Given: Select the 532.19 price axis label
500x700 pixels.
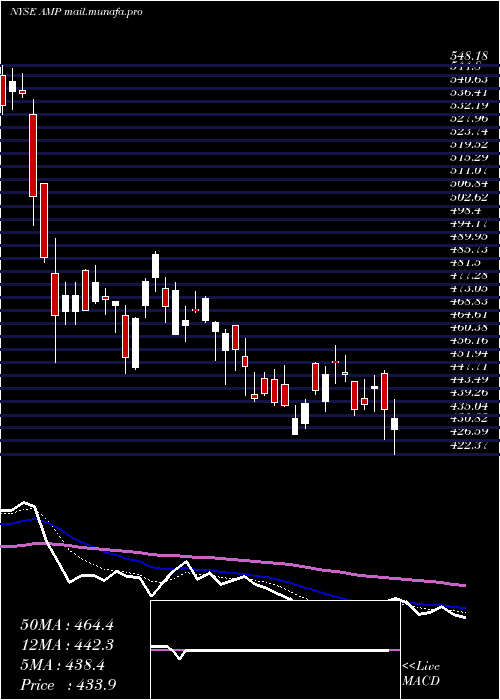Looking at the screenshot, I should pyautogui.click(x=468, y=105).
